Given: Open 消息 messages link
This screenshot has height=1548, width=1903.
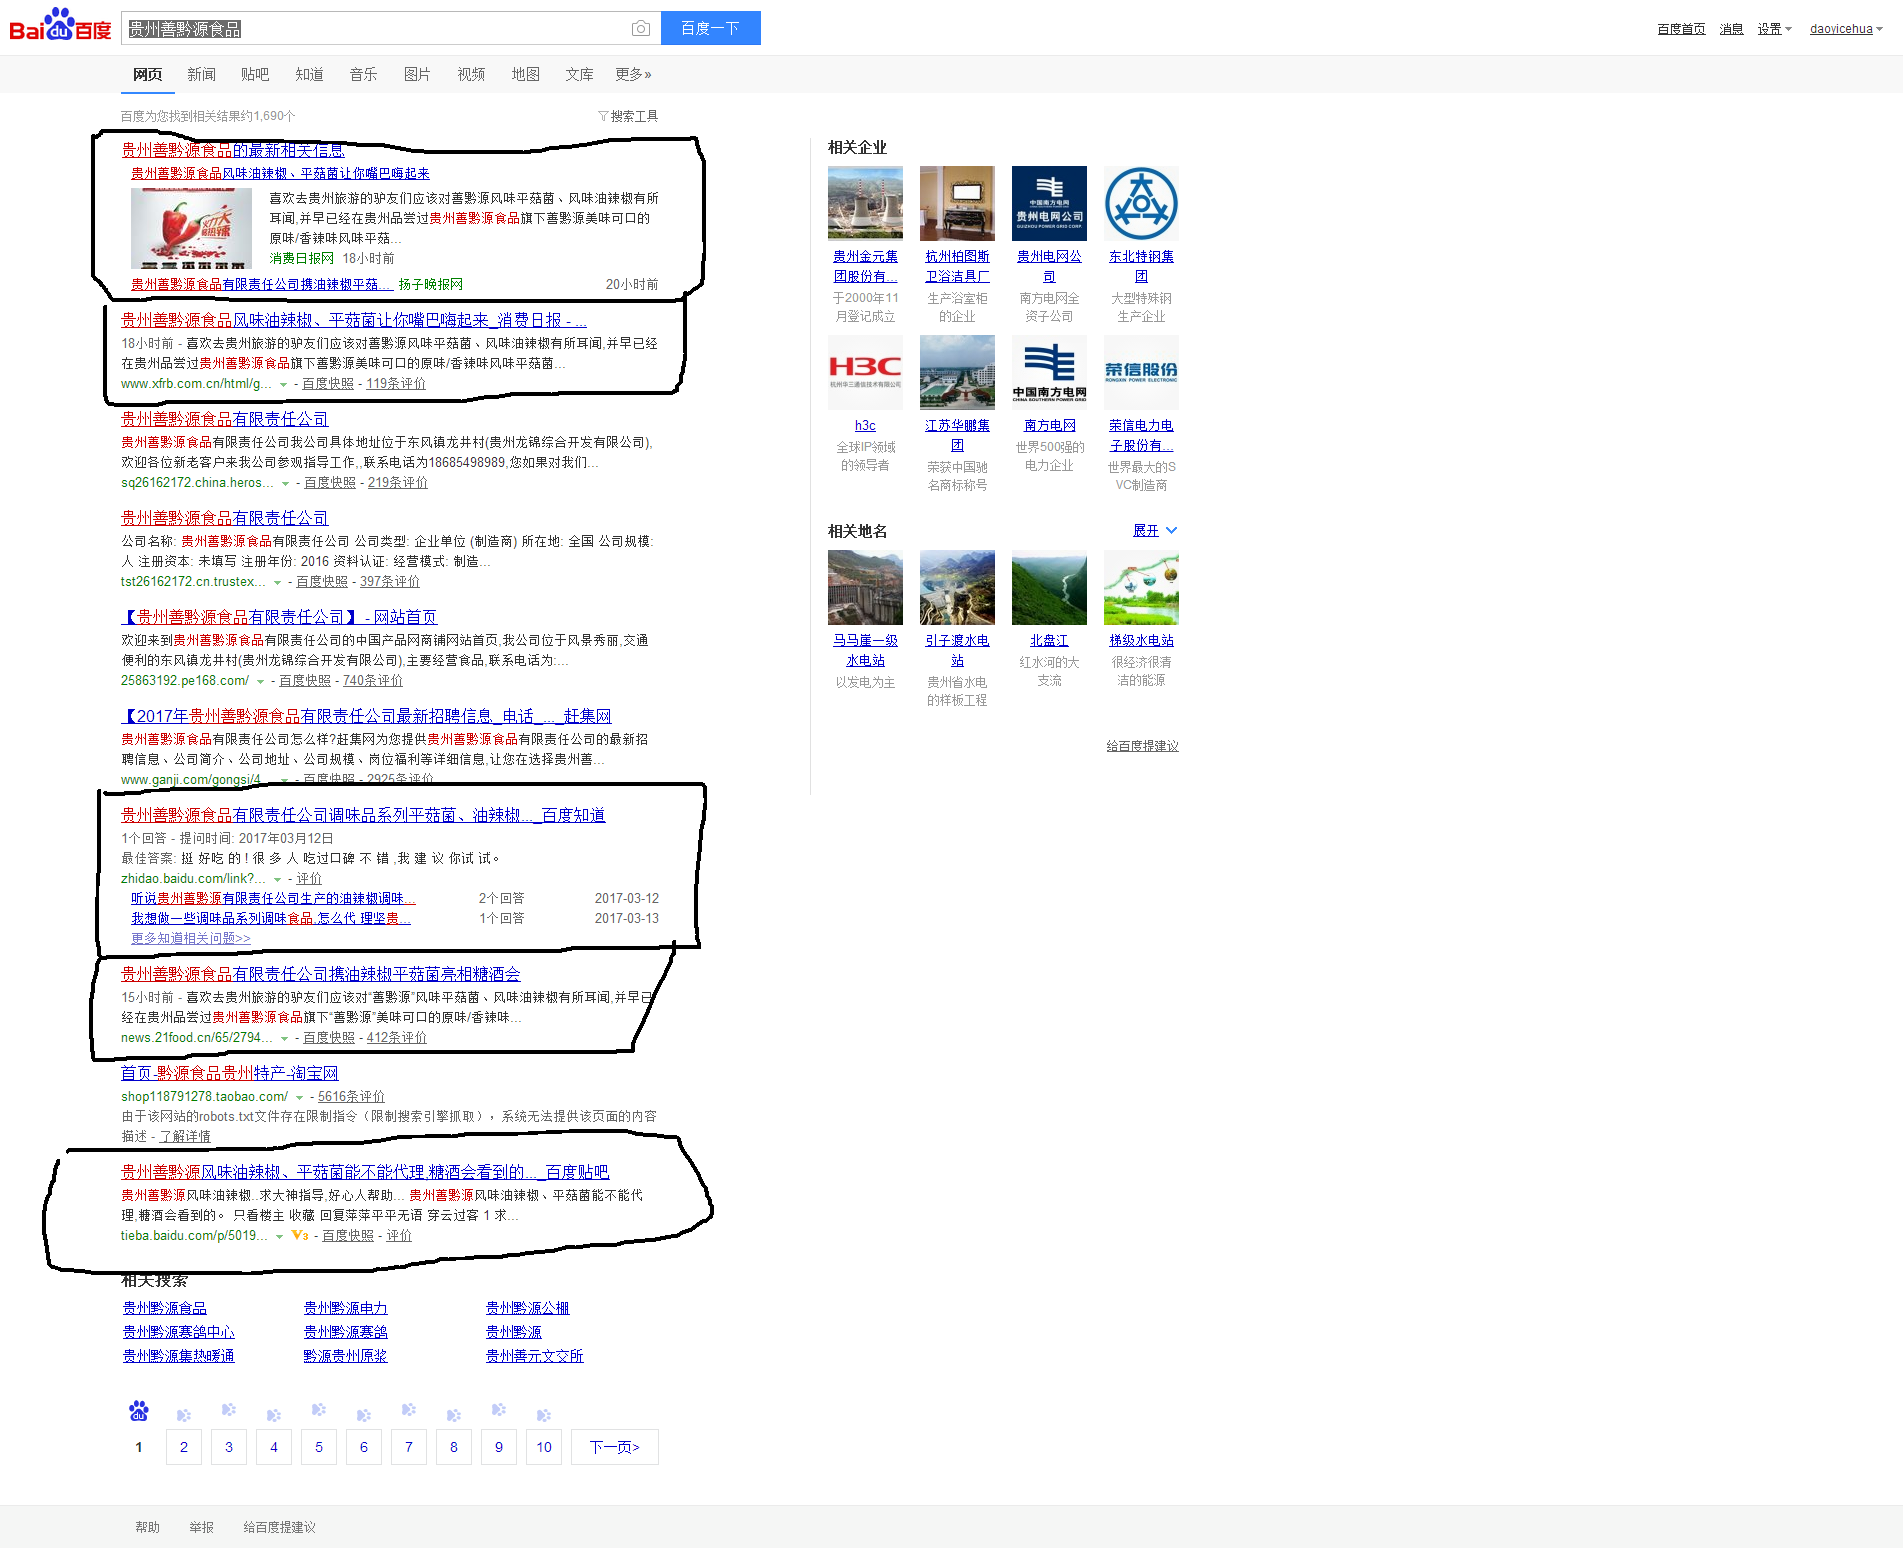Looking at the screenshot, I should [x=1731, y=29].
